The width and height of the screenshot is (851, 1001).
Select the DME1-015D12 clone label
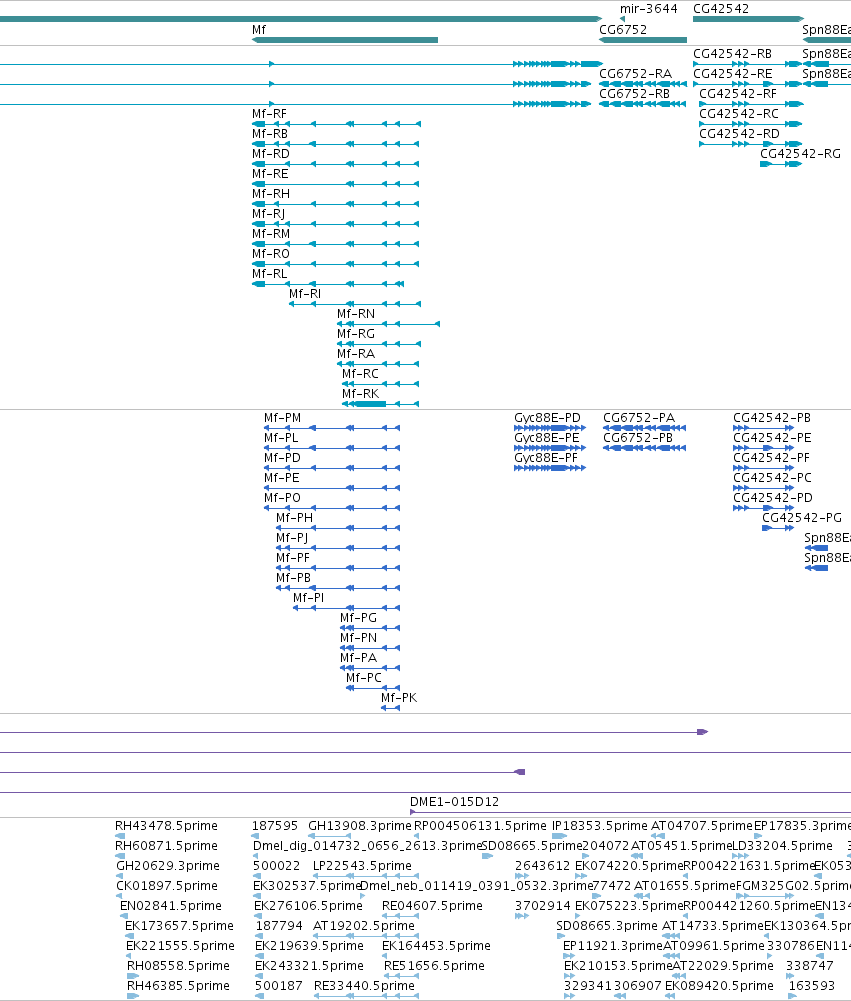(455, 802)
